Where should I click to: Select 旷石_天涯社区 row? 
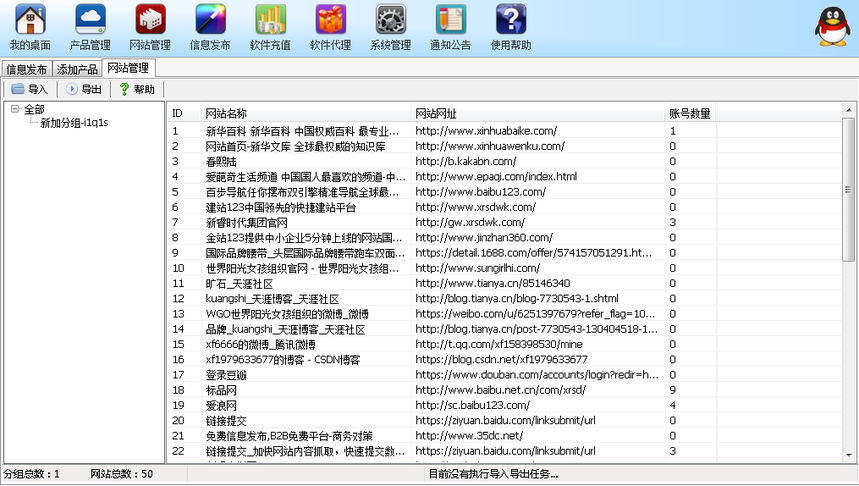[505, 283]
